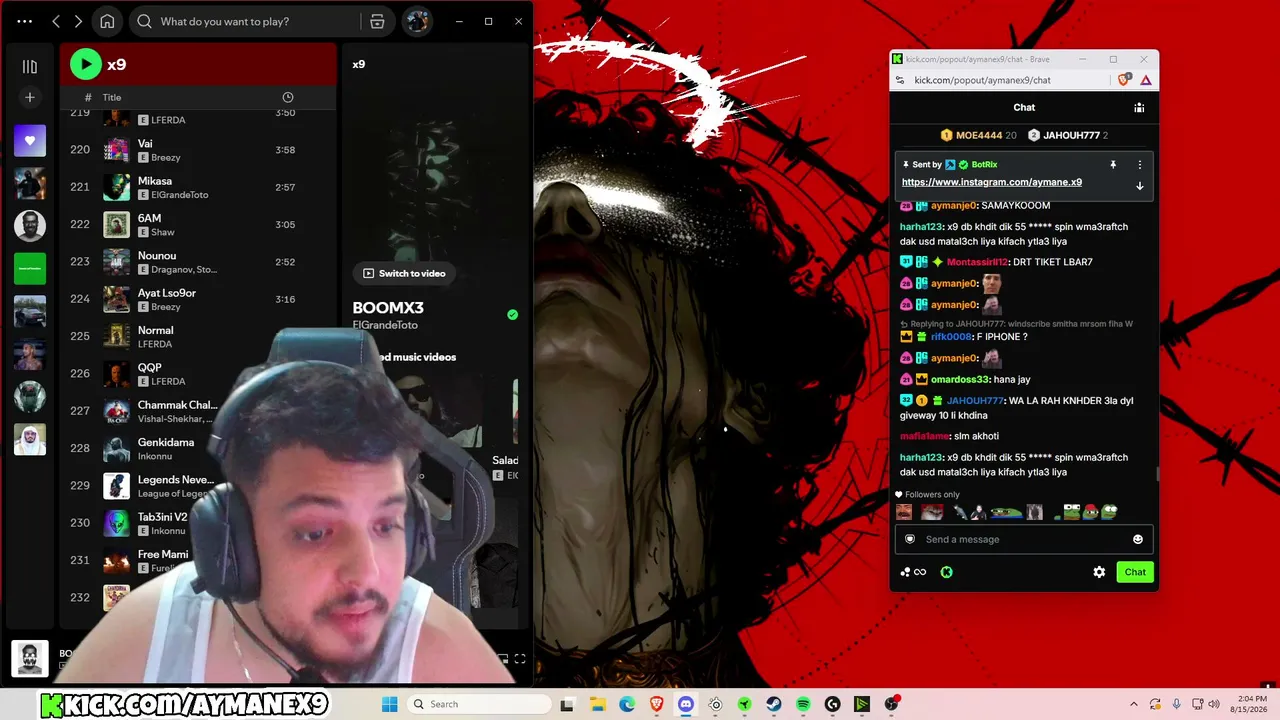Open the emoji picker smiley in chat input

1137,539
